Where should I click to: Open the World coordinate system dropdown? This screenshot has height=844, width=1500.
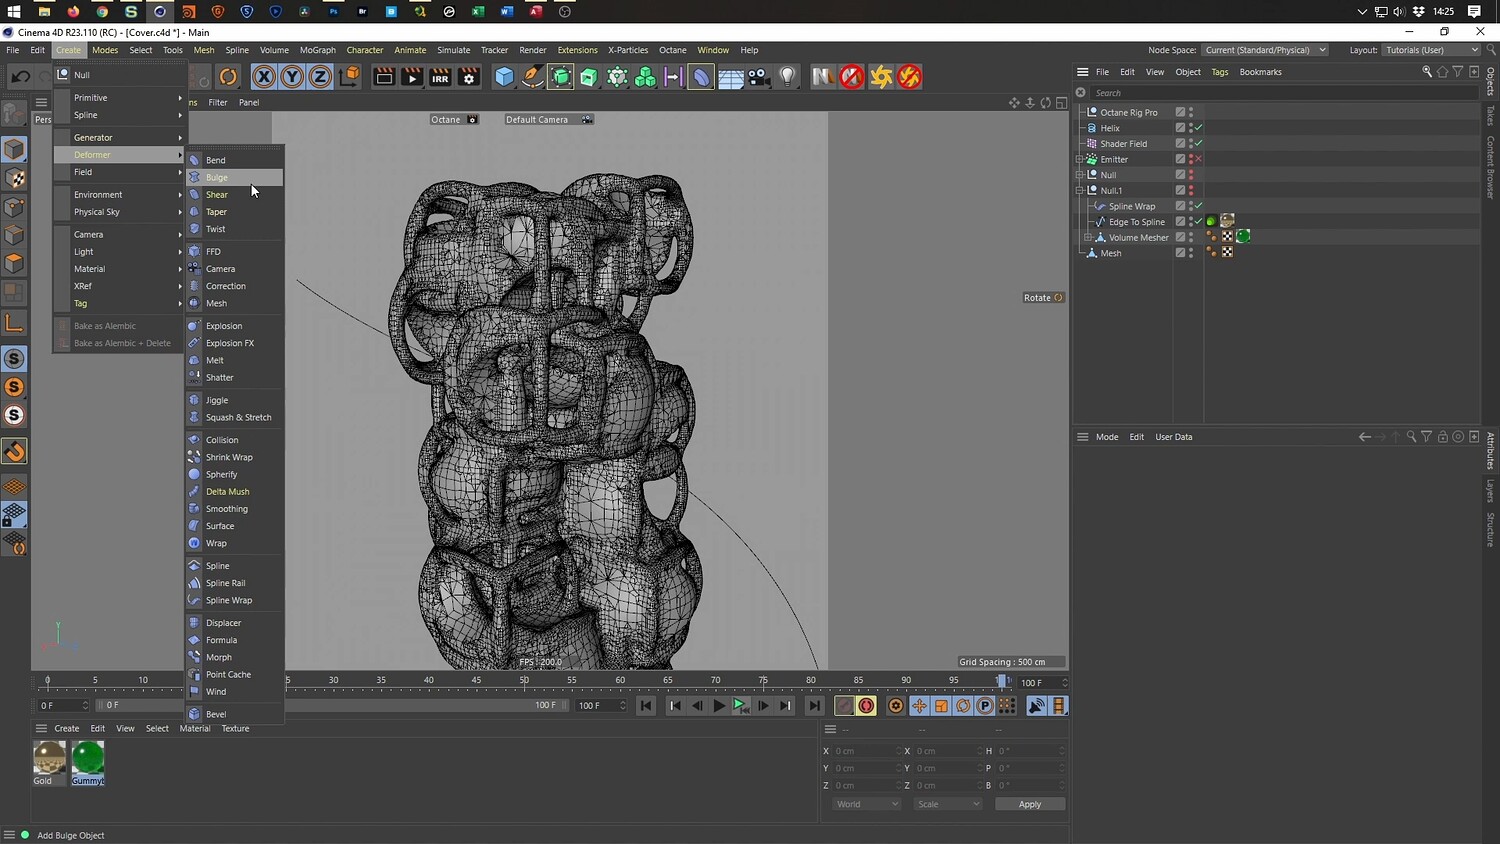click(866, 804)
